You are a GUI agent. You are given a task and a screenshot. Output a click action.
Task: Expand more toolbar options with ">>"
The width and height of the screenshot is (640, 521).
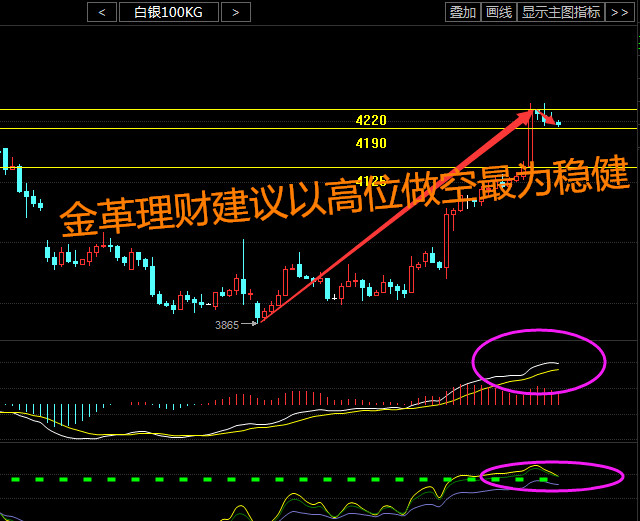(x=619, y=12)
